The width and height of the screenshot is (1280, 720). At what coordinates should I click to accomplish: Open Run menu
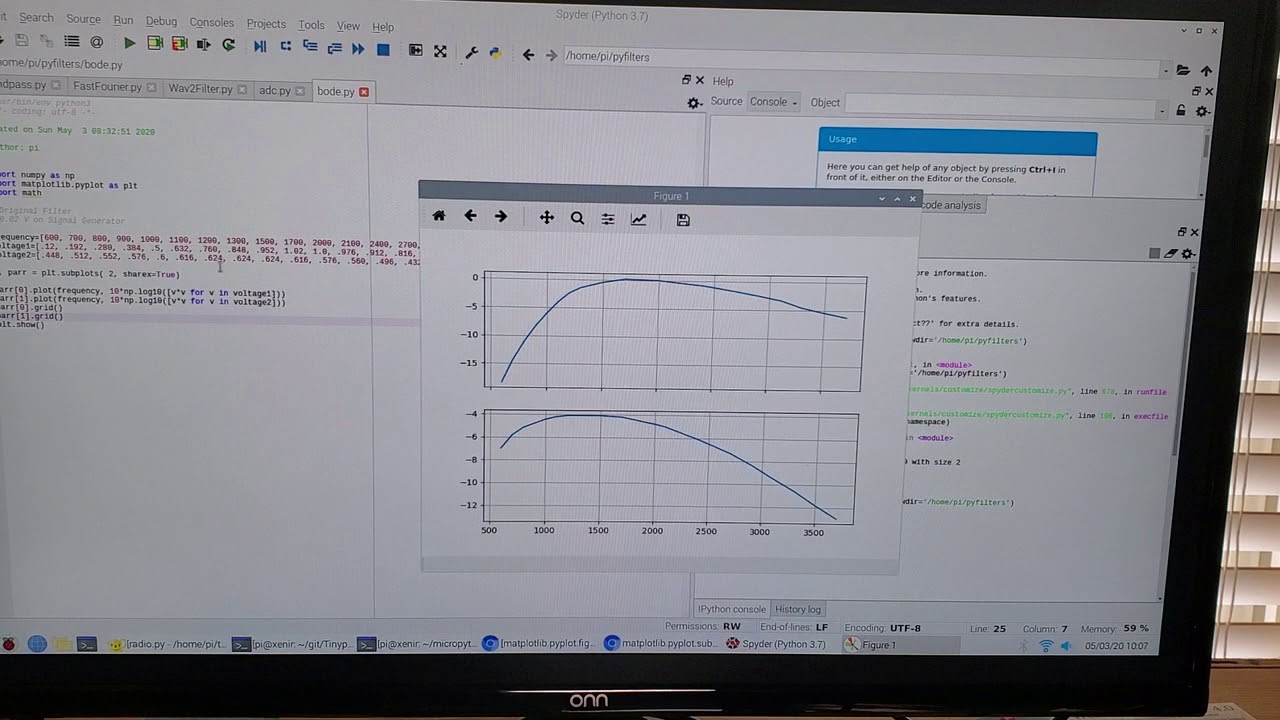[x=123, y=20]
